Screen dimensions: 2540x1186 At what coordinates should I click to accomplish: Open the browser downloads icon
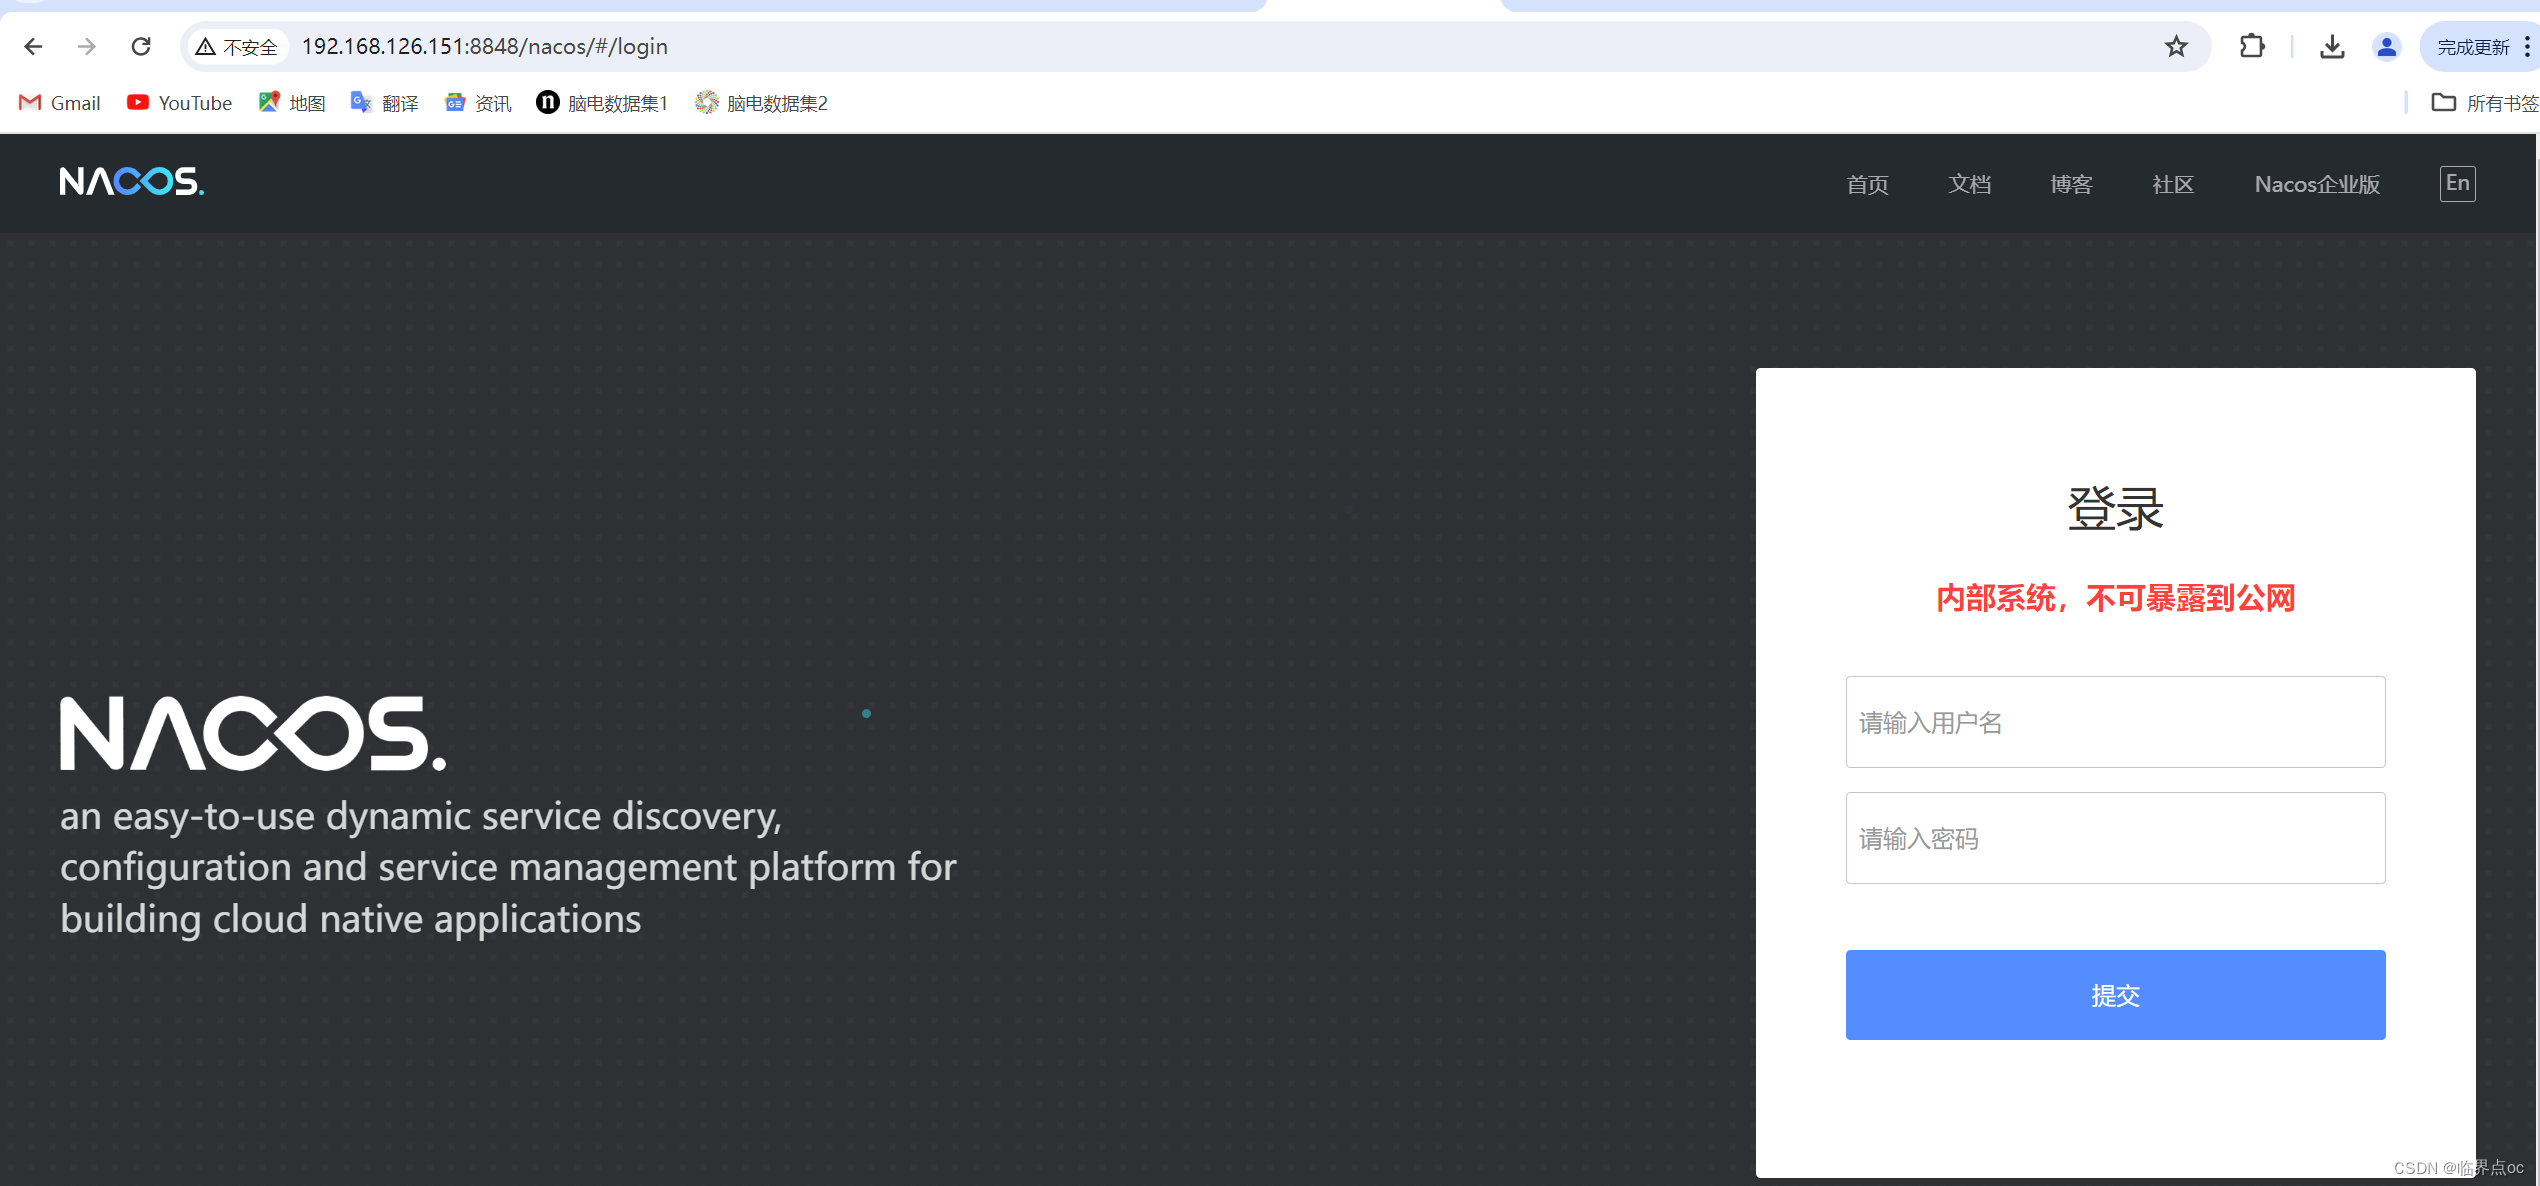click(x=2332, y=46)
